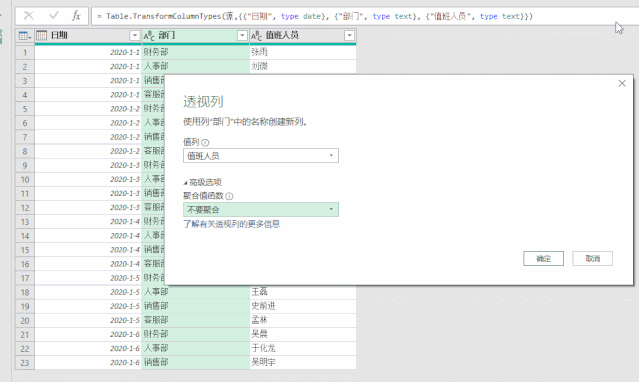This screenshot has width=639, height=382.
Task: Click 客服部 cell in row 20
Action: pos(196,320)
